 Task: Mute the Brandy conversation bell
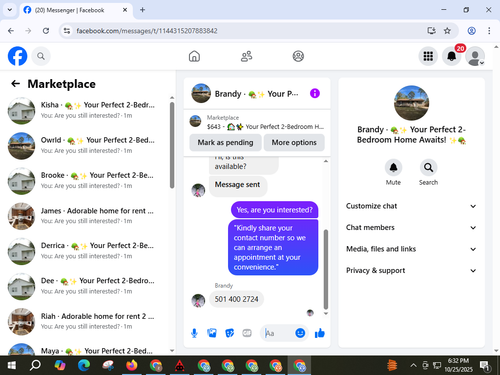pos(393,168)
